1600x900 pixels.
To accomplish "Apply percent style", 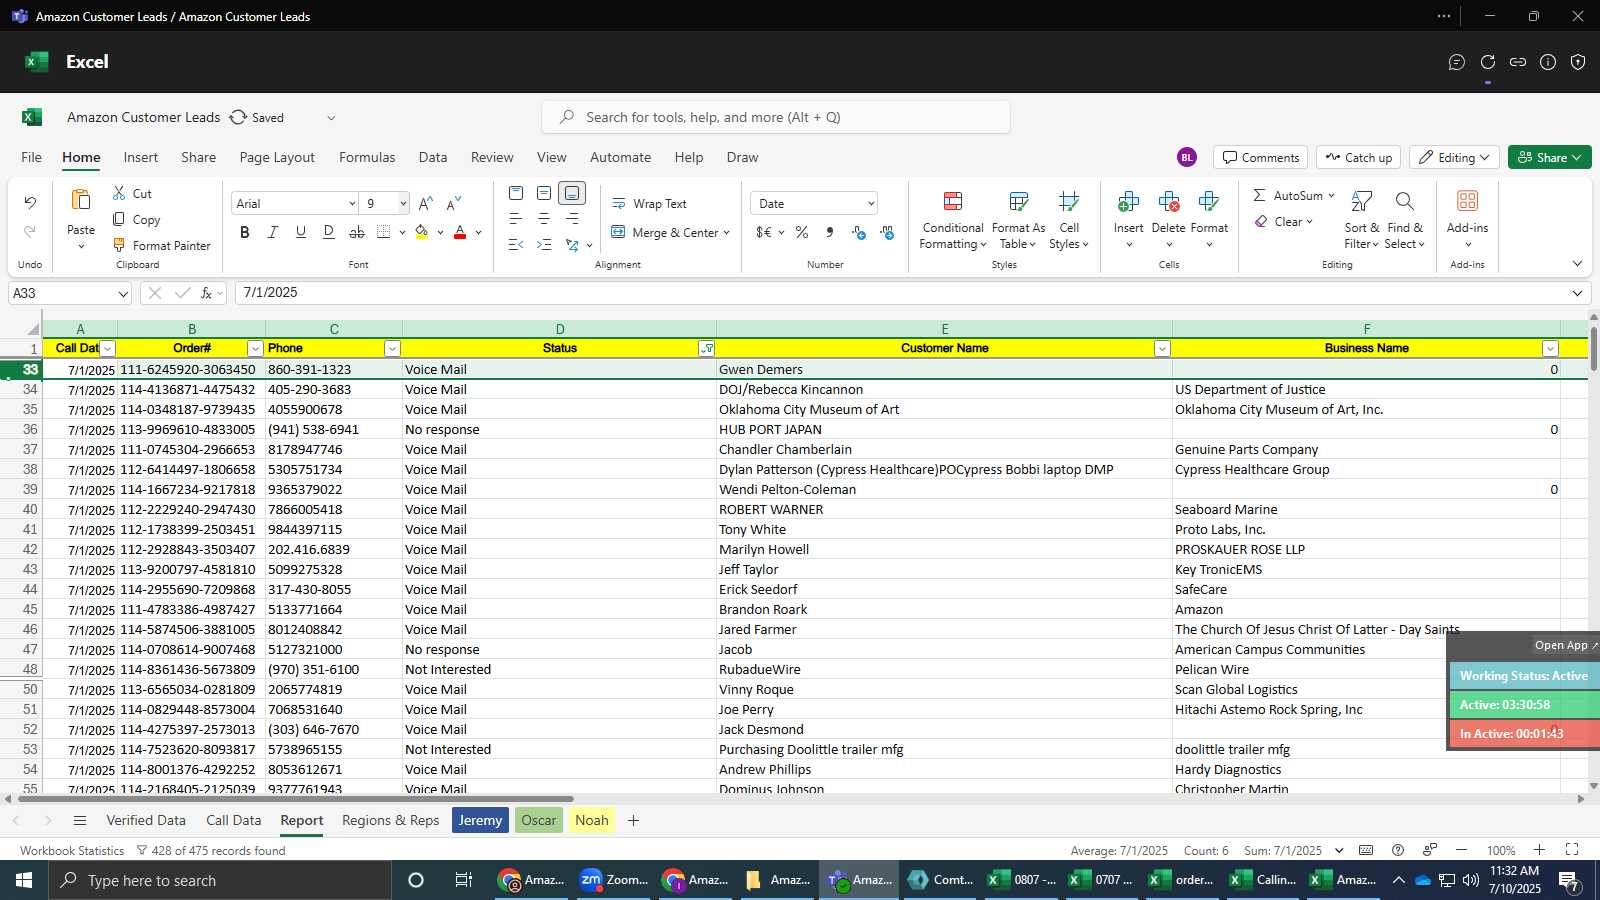I will [x=802, y=232].
